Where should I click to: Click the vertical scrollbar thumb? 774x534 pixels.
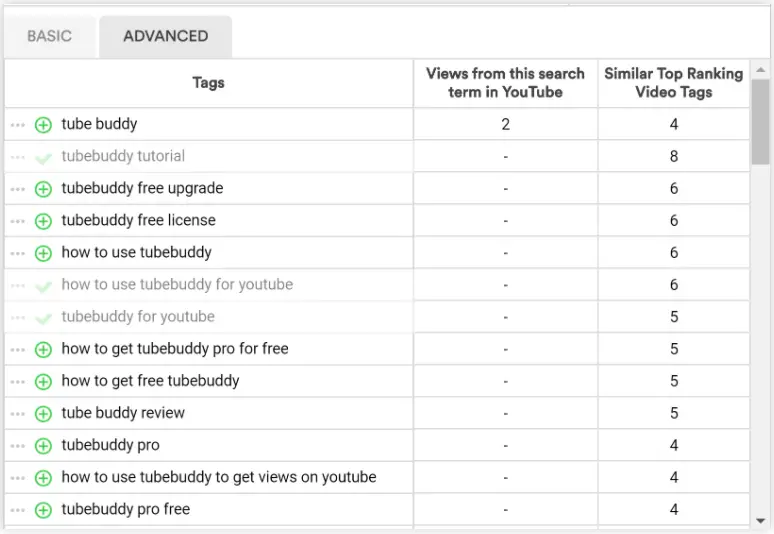(761, 120)
